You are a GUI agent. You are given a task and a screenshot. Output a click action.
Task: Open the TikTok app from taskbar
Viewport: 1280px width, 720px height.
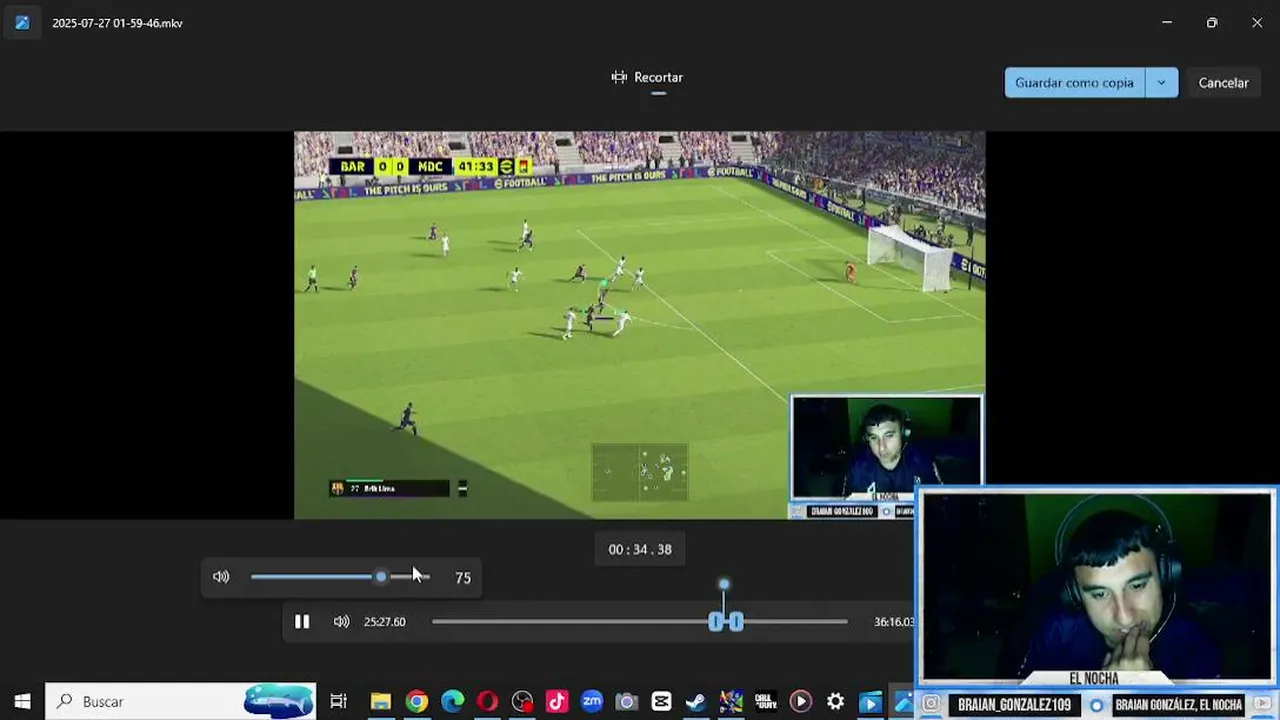pos(557,702)
